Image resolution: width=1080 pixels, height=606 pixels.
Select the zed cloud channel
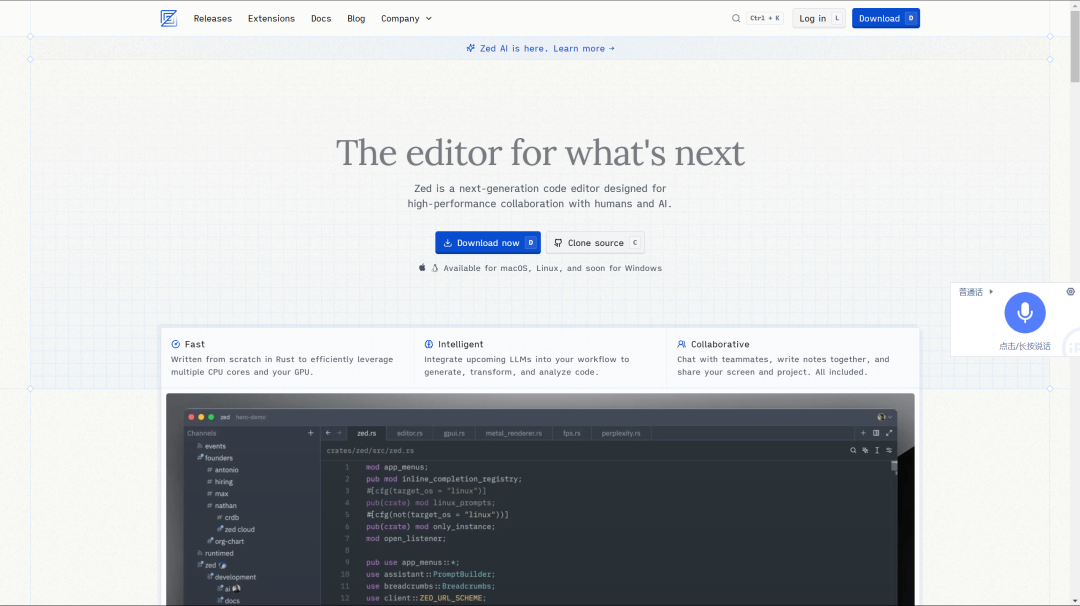[239, 530]
